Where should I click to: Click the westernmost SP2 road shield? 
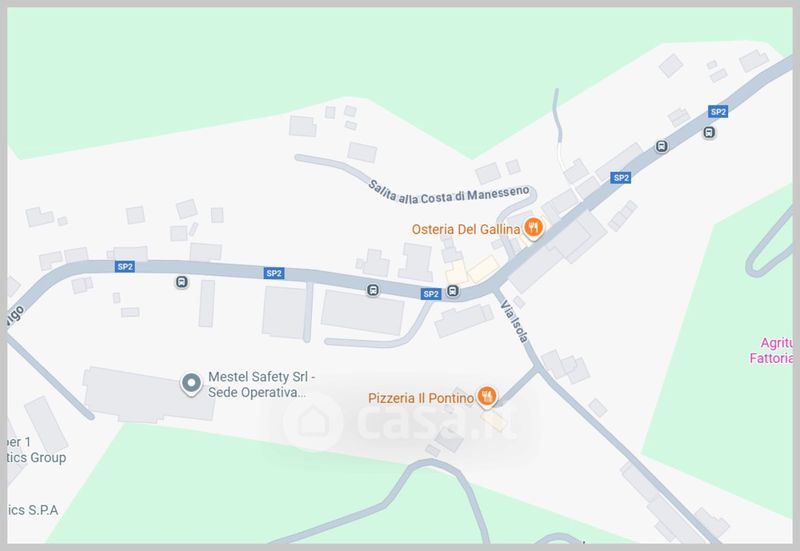[x=125, y=266]
